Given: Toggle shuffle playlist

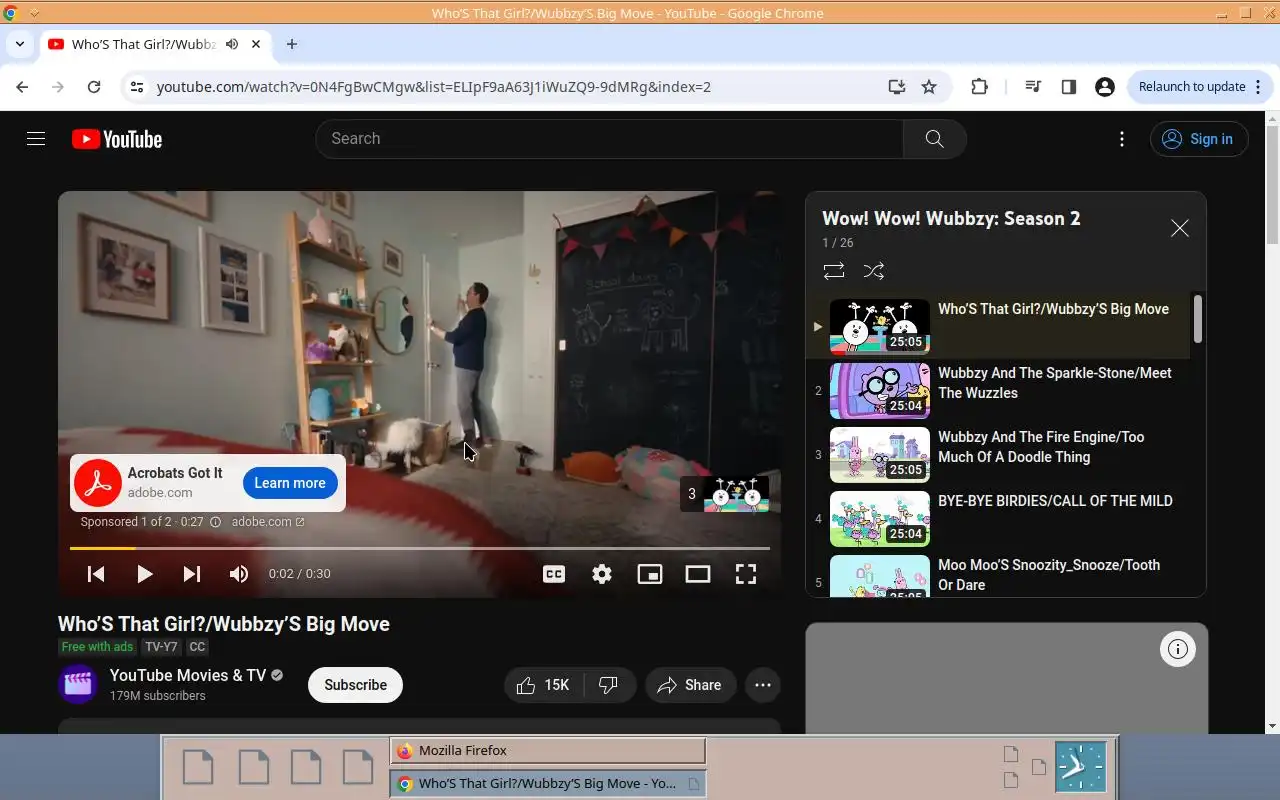Looking at the screenshot, I should 874,271.
